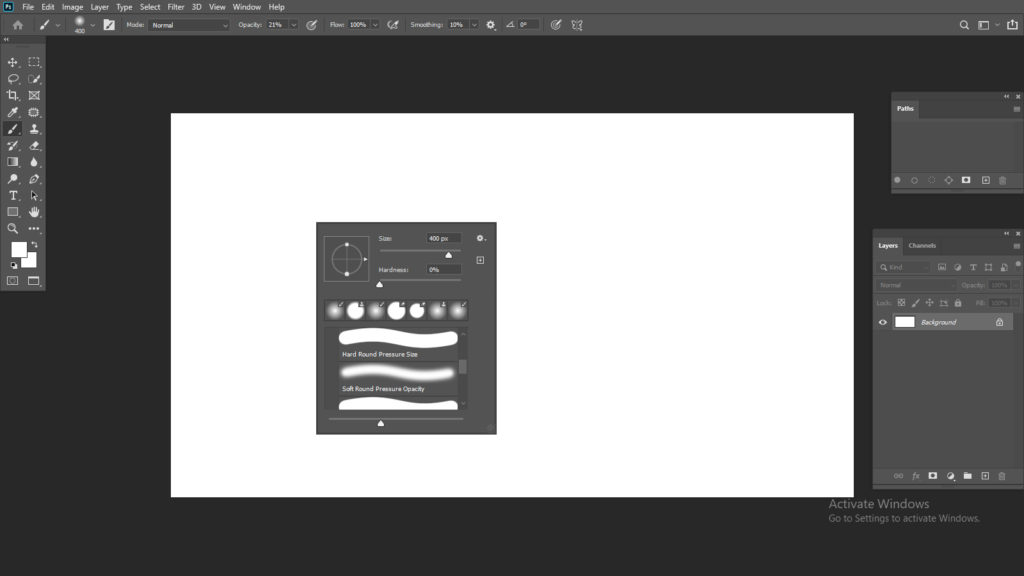Open Layers filter Kind dropdown
This screenshot has height=576, width=1024.
(904, 267)
